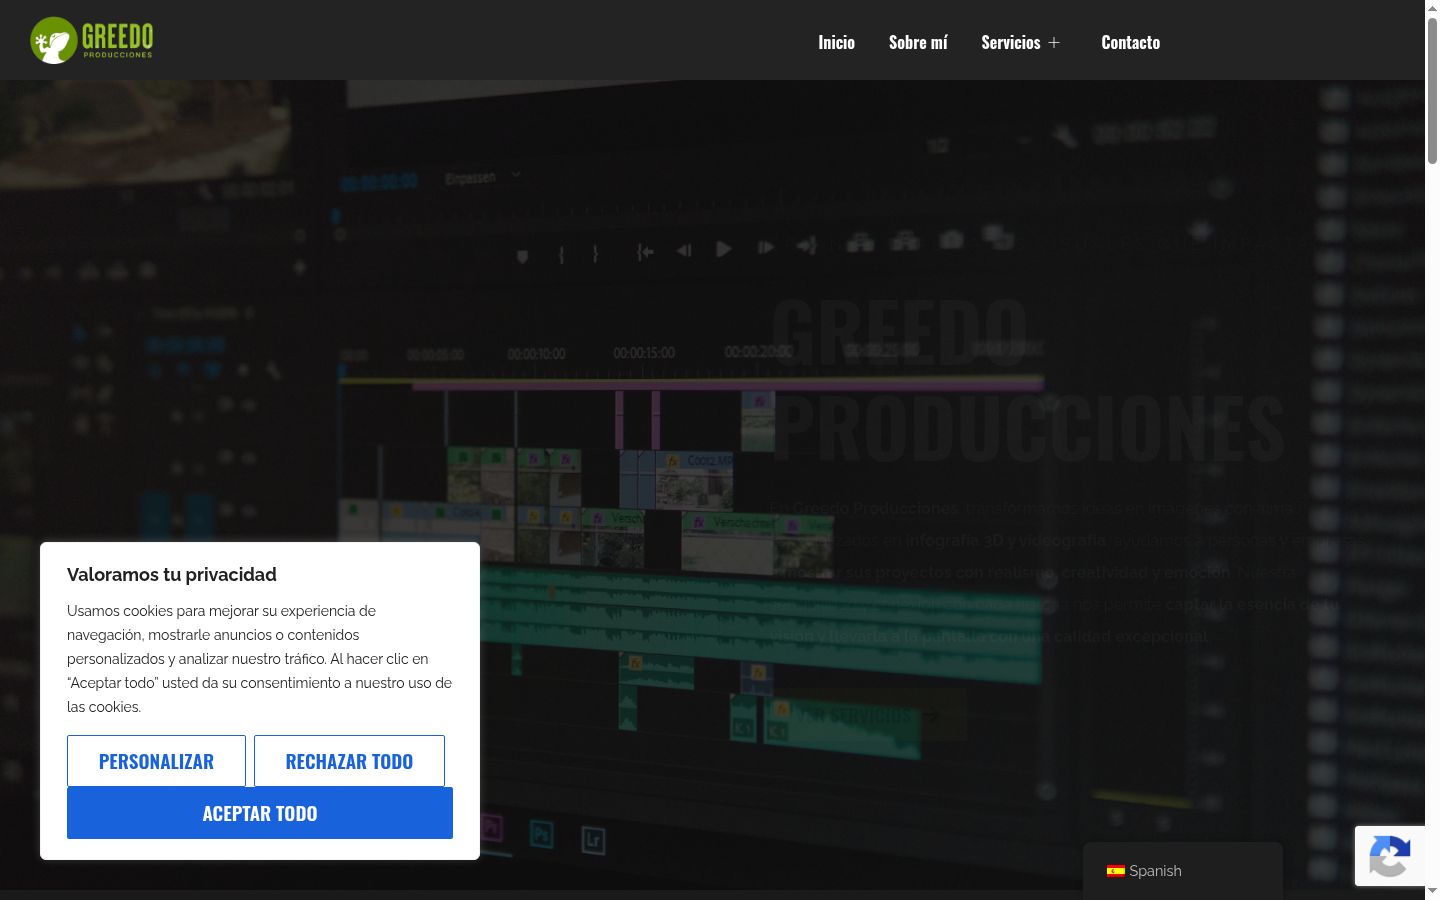This screenshot has width=1440, height=900.
Task: Accept all cookies with Aceptar todo
Action: click(x=260, y=813)
